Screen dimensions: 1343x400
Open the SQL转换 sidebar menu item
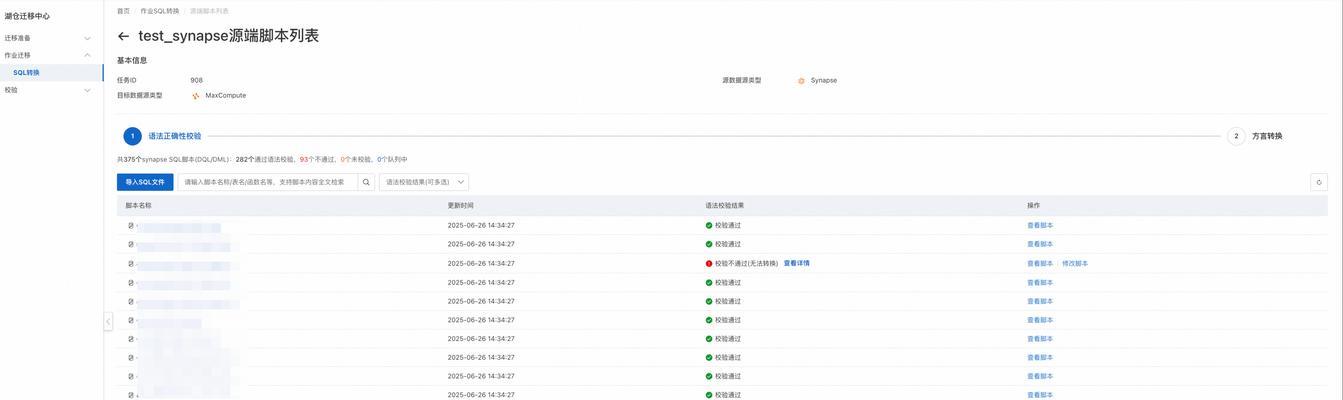click(52, 73)
